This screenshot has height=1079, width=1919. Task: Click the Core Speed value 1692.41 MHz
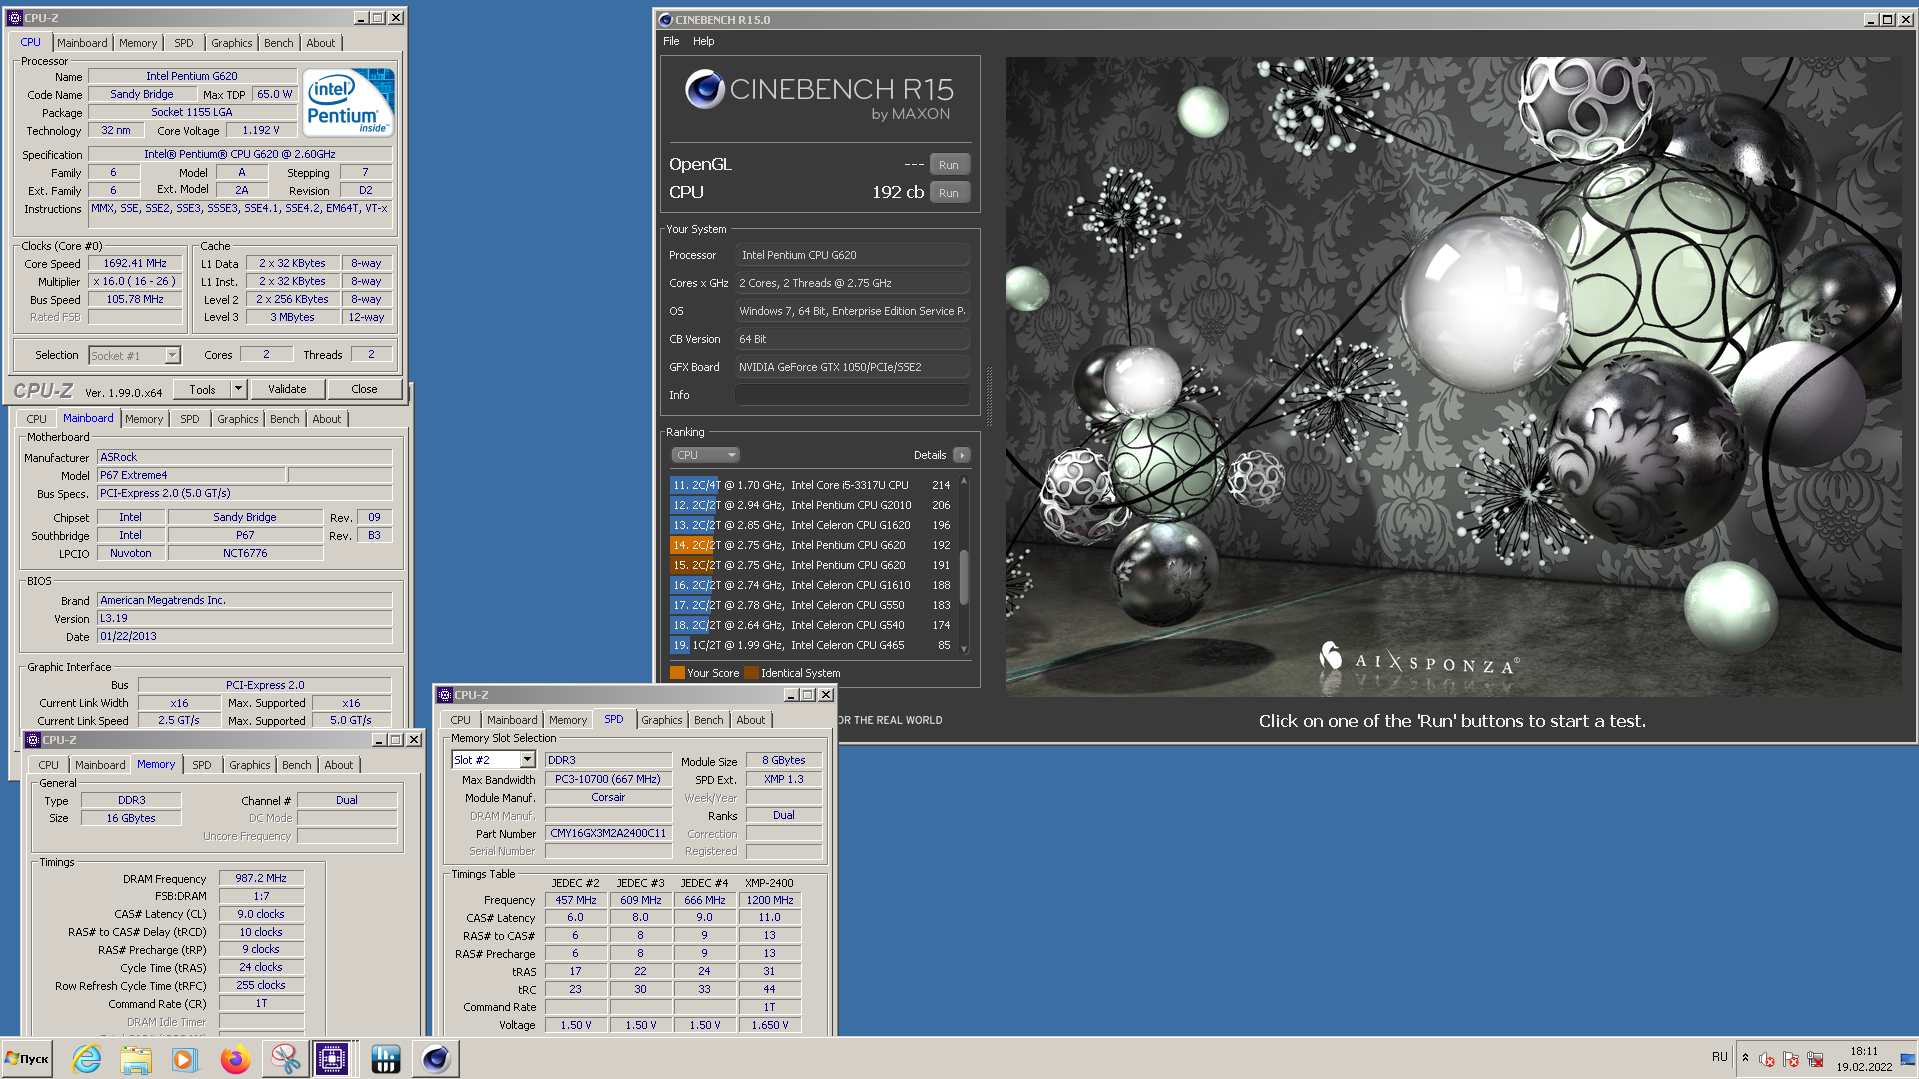click(135, 264)
